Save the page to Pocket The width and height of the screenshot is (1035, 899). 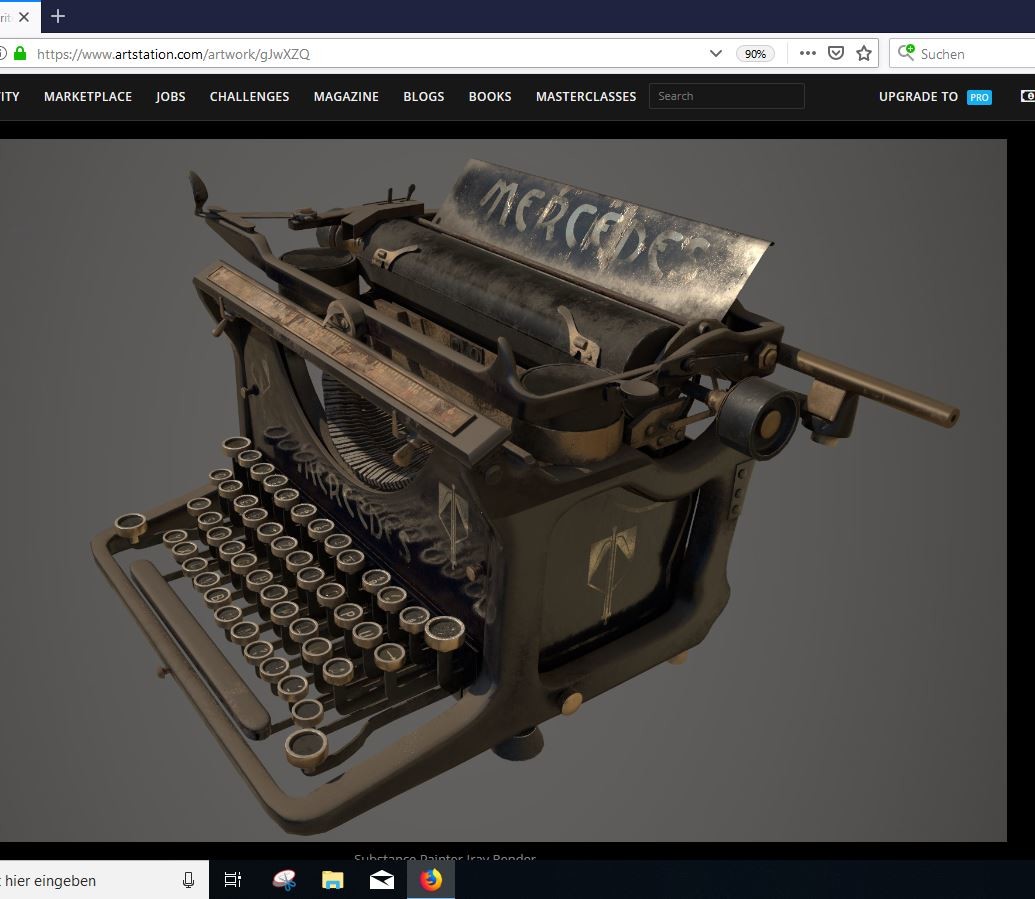[835, 53]
